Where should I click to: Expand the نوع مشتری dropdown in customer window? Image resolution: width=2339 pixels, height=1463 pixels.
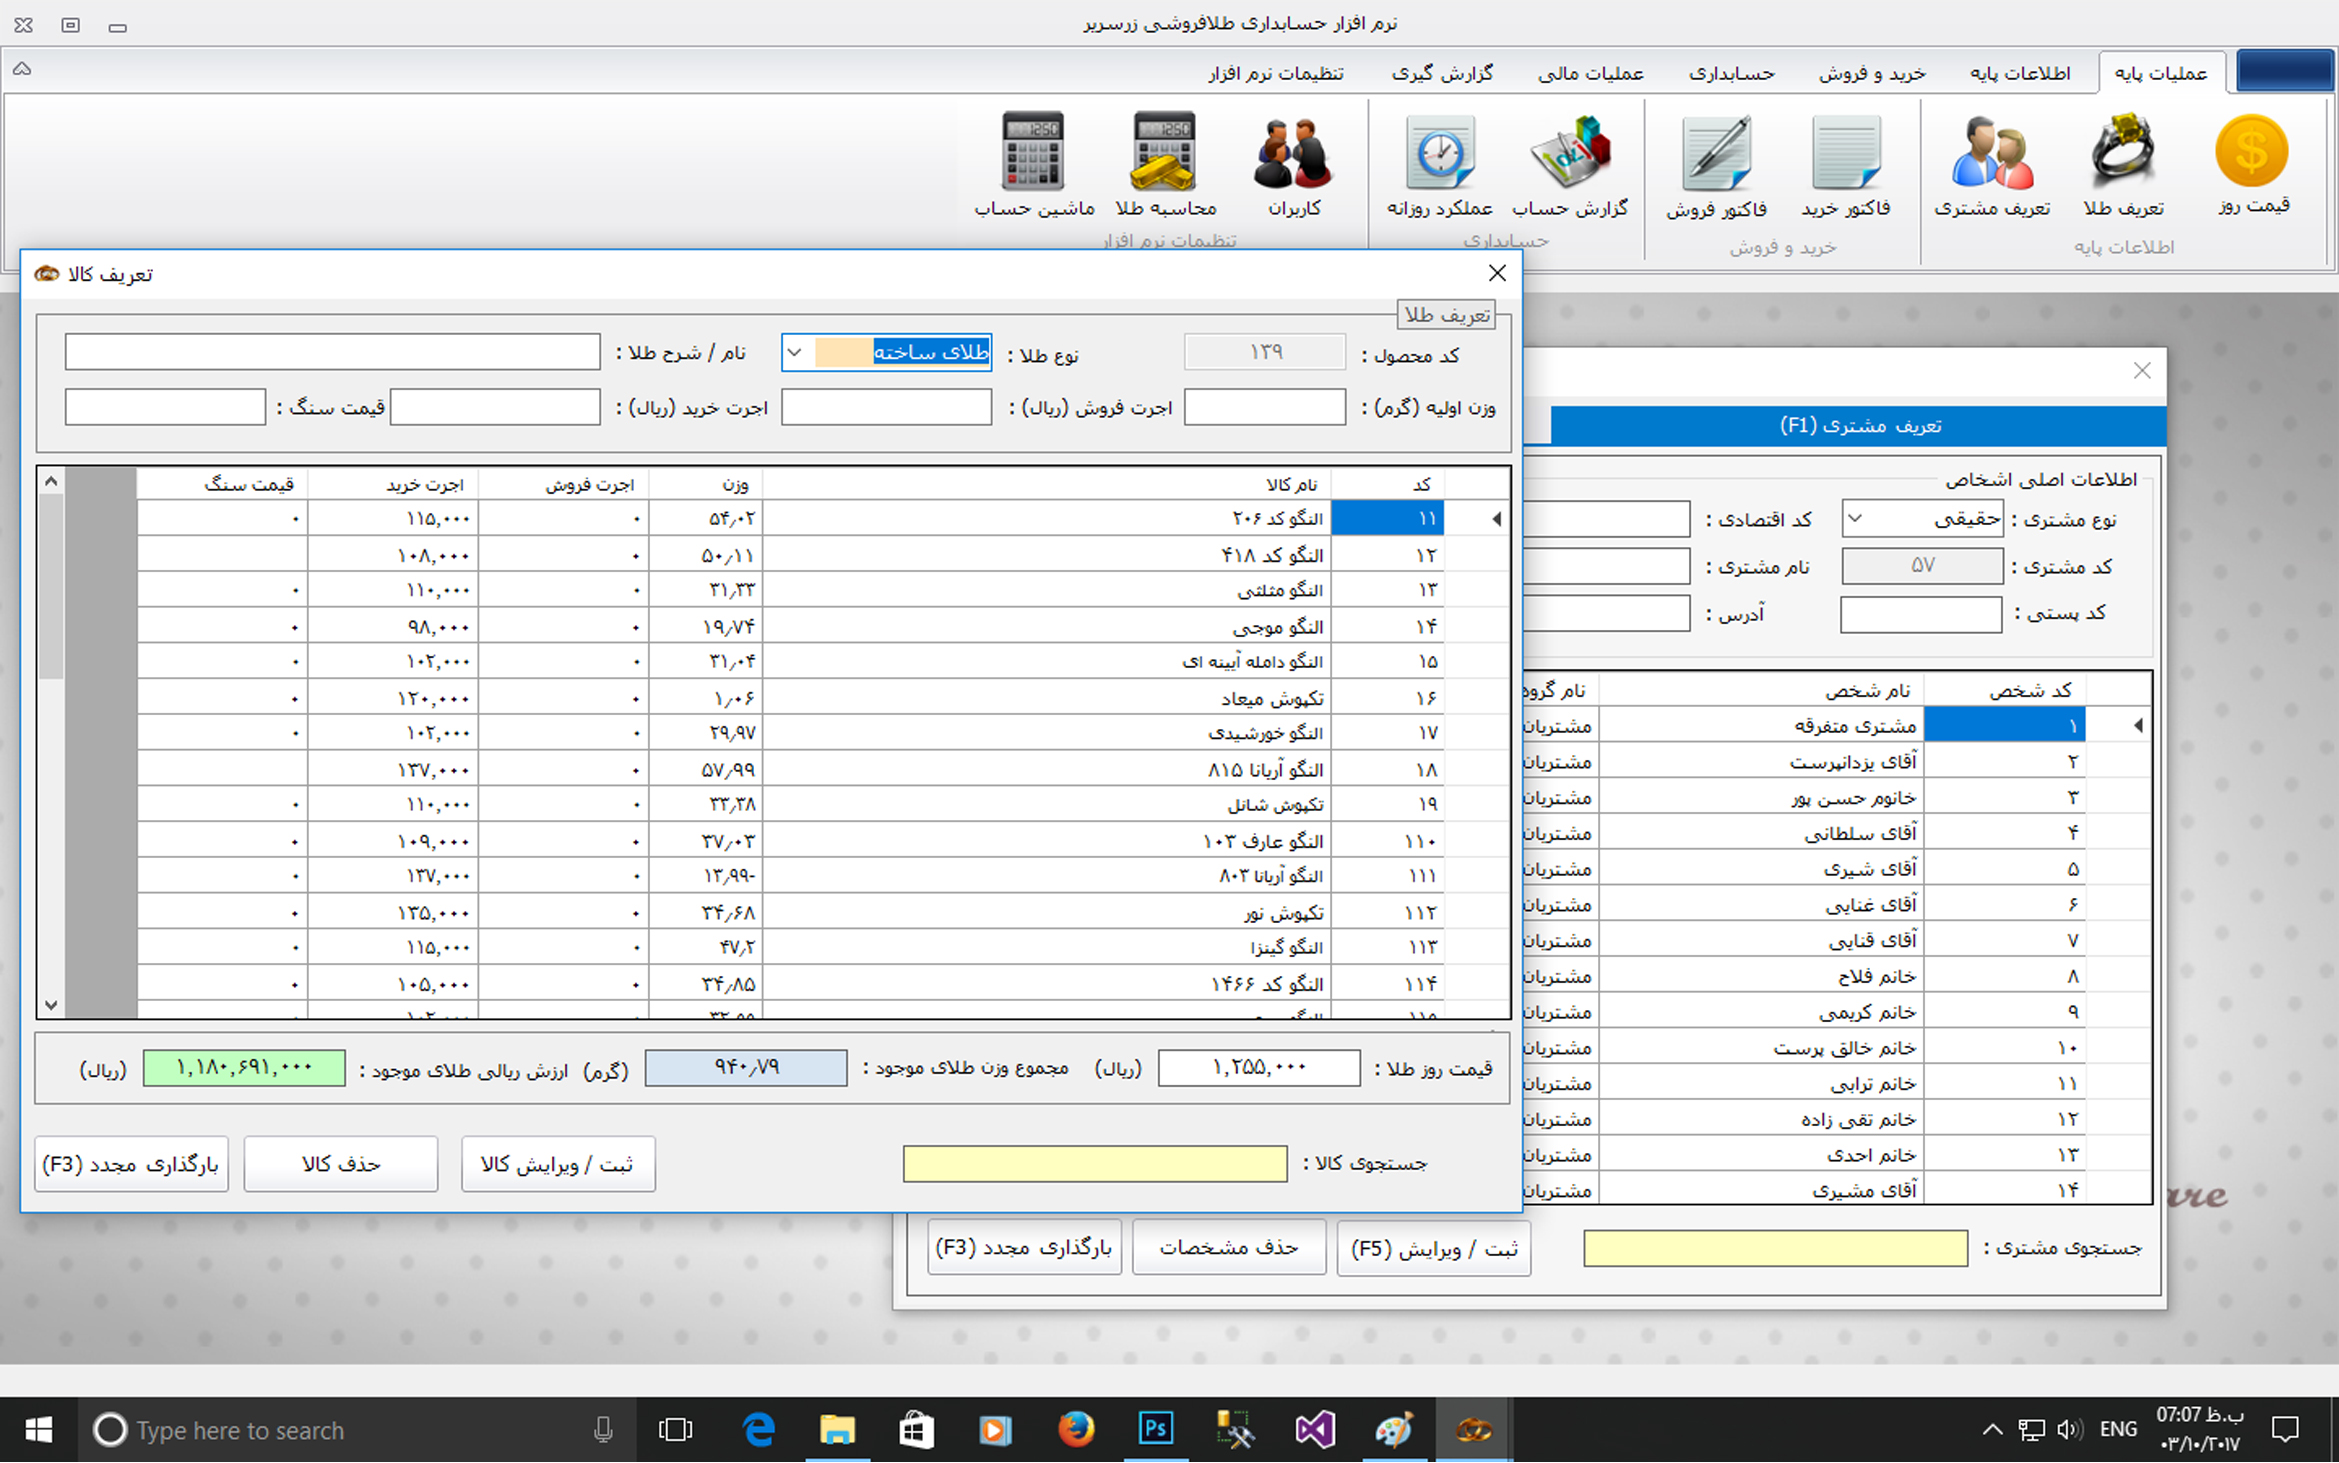pyautogui.click(x=1856, y=519)
